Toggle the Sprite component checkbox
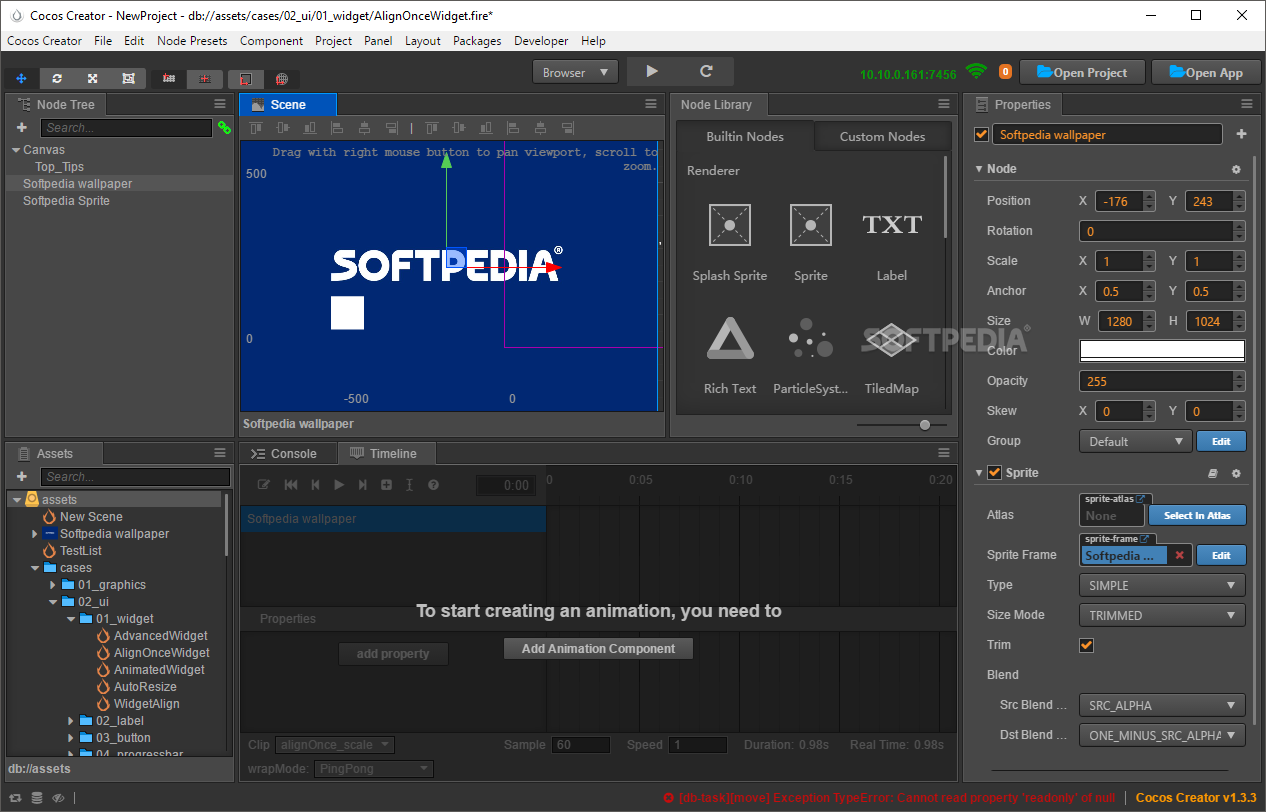The image size is (1266, 812). [x=994, y=473]
